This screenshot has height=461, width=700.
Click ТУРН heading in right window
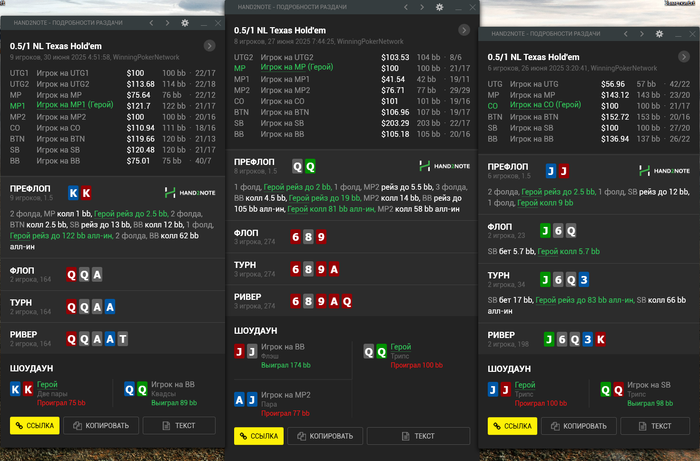tap(498, 275)
